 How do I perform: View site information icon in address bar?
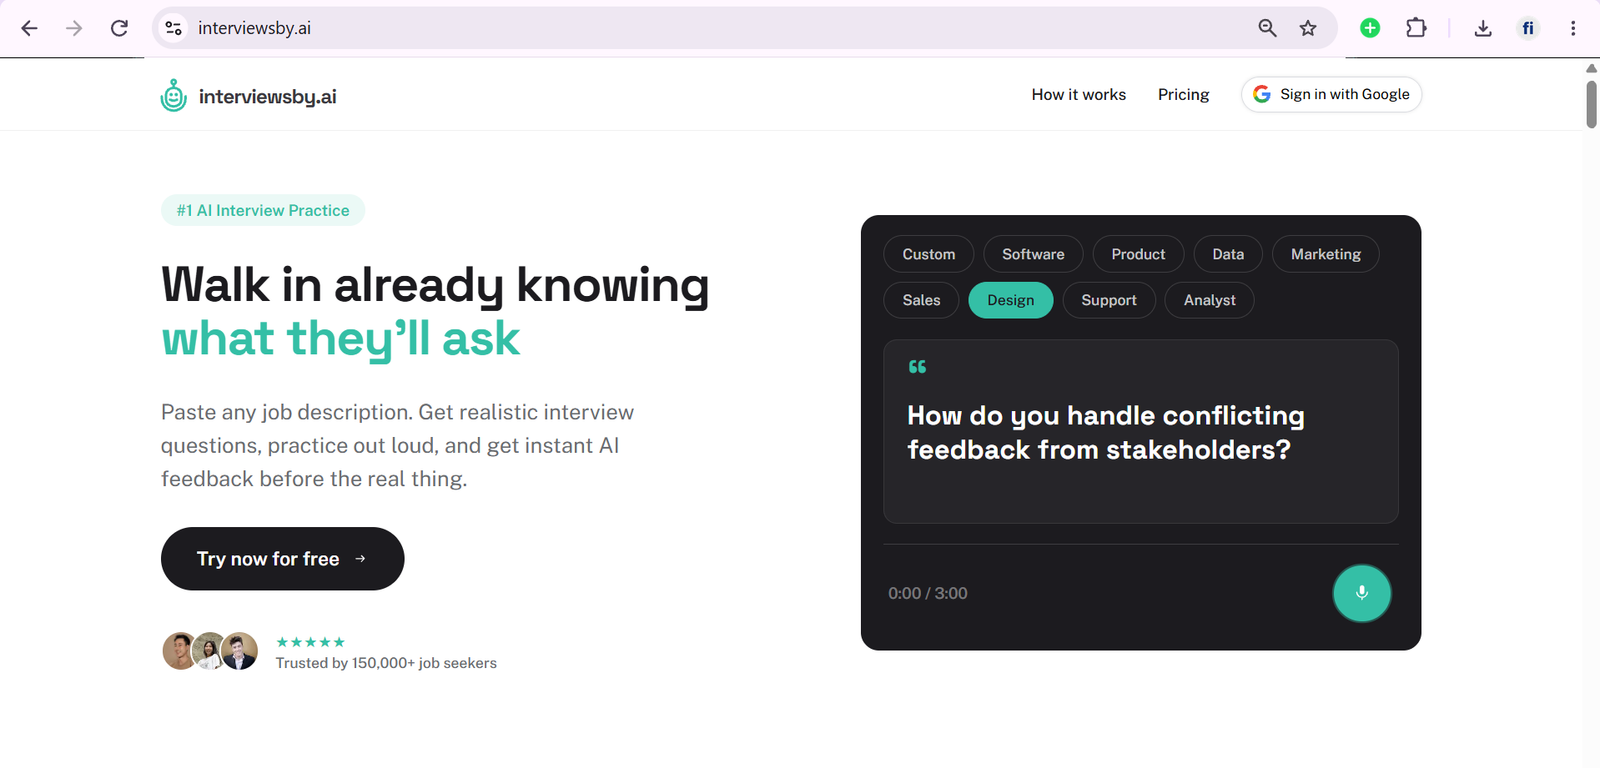[x=174, y=28]
